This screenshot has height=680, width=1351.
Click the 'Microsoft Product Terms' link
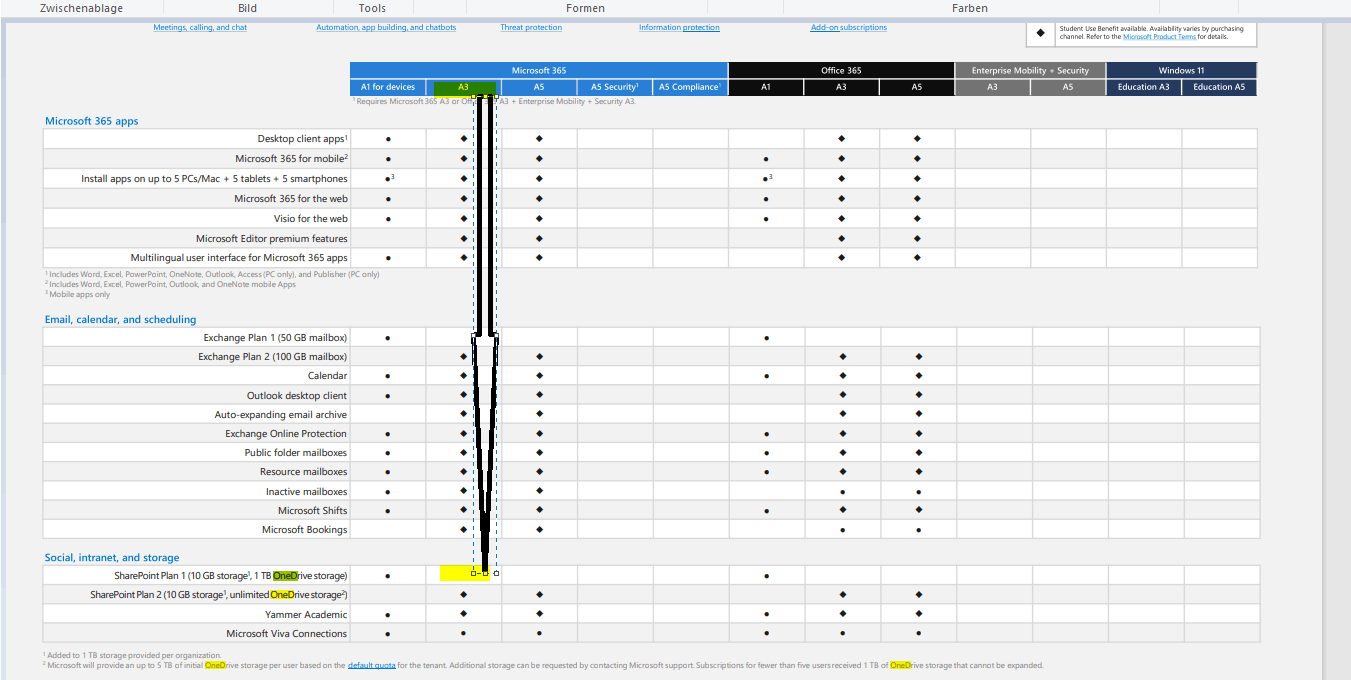point(1159,36)
